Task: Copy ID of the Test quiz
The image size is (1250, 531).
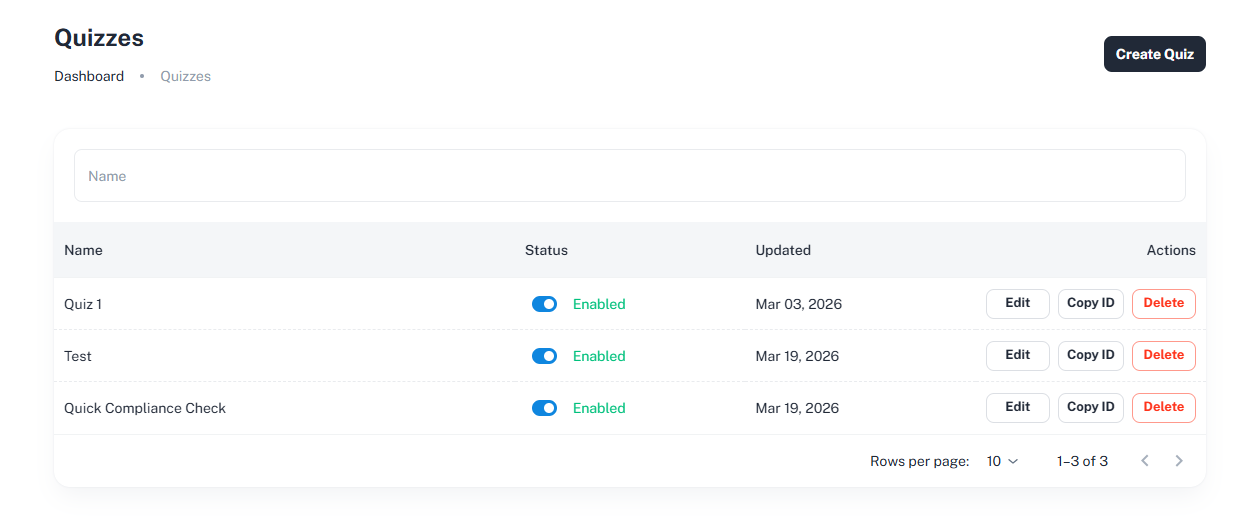Action: click(x=1090, y=355)
